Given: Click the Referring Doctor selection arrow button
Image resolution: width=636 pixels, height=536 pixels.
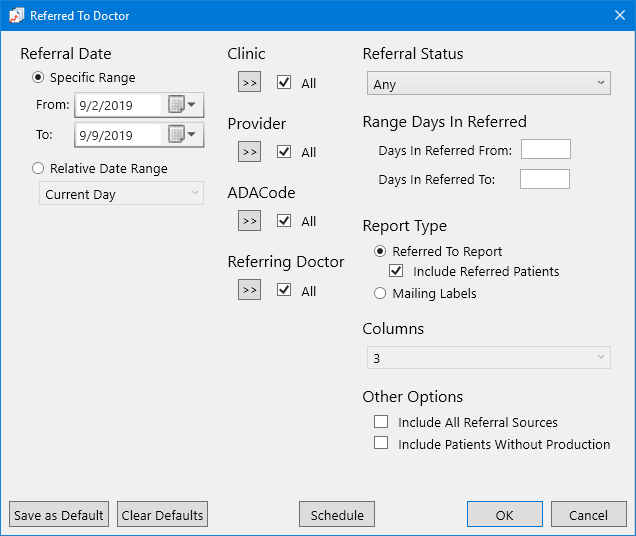Looking at the screenshot, I should pyautogui.click(x=249, y=290).
